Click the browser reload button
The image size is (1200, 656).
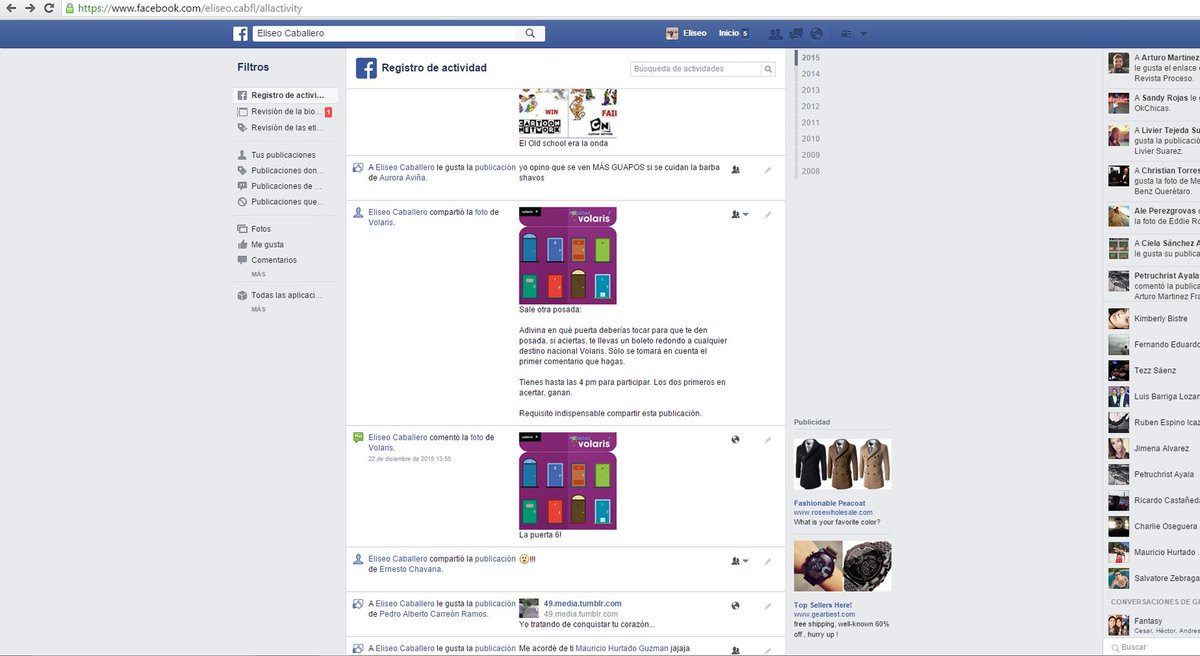click(x=49, y=8)
